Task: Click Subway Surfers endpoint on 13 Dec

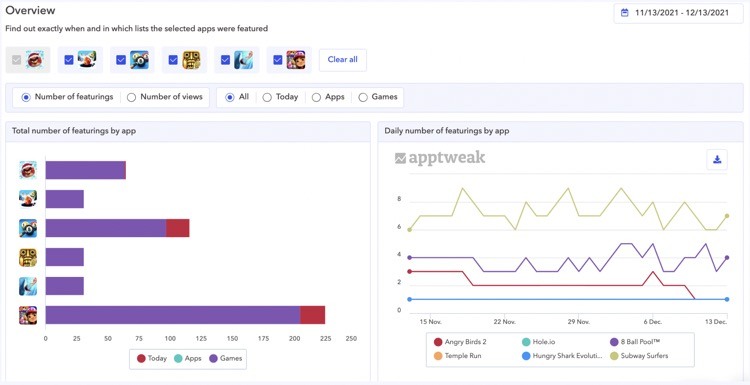Action: pos(727,216)
